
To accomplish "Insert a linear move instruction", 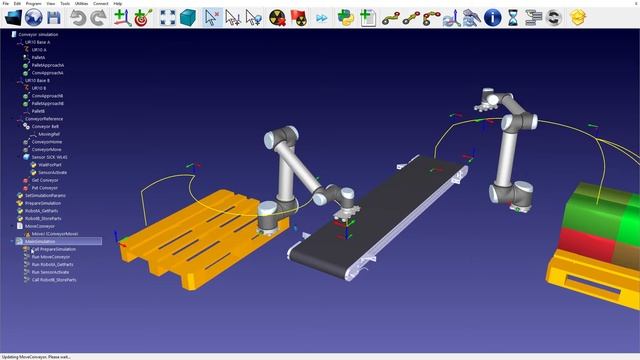I will (411, 18).
